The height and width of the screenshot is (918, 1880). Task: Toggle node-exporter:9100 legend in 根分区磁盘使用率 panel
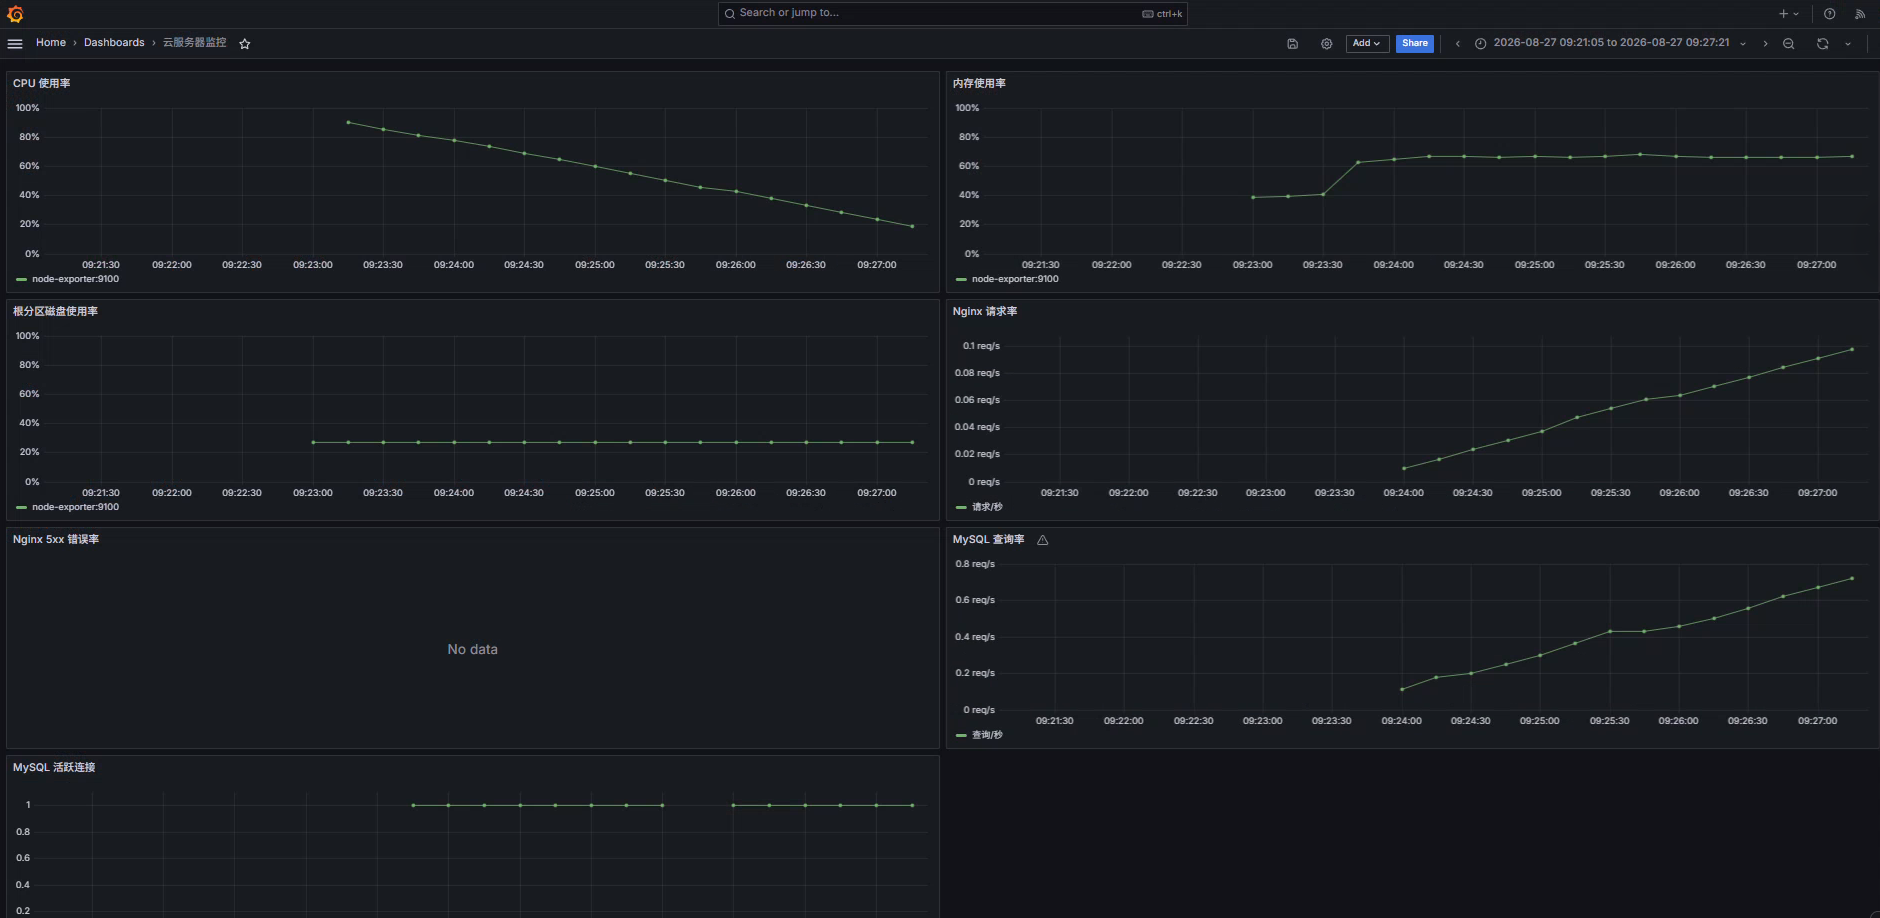point(75,507)
